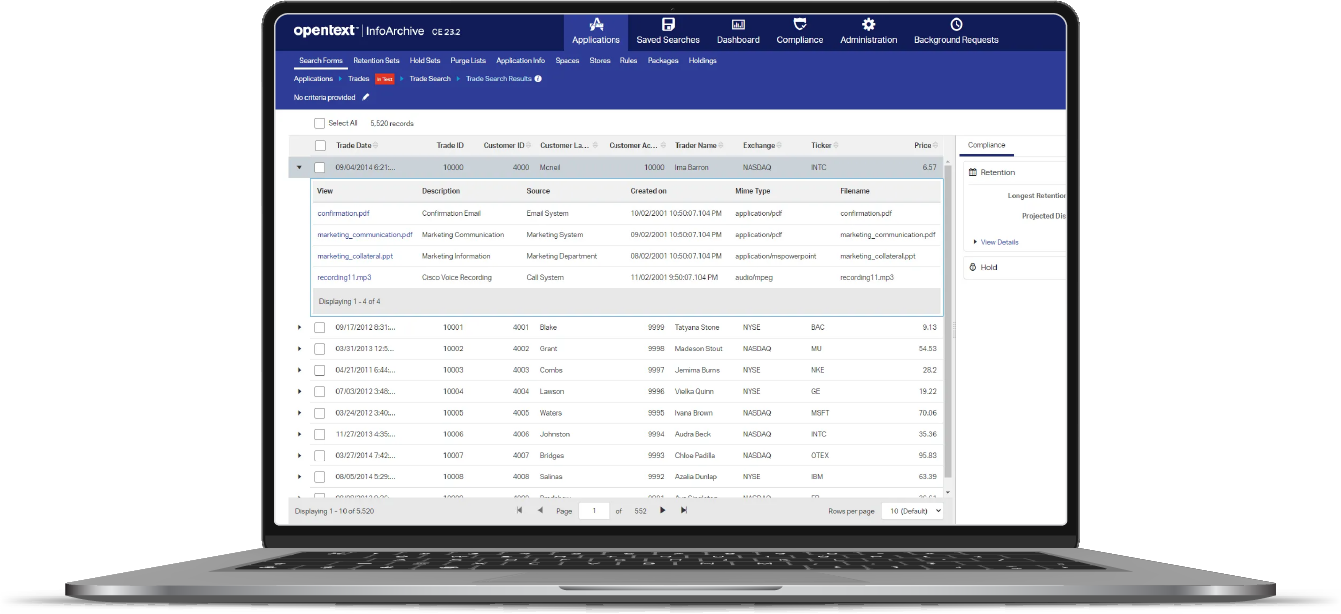Image resolution: width=1341 pixels, height=614 pixels.
Task: Check the row for Trade ID 10001
Action: [320, 327]
